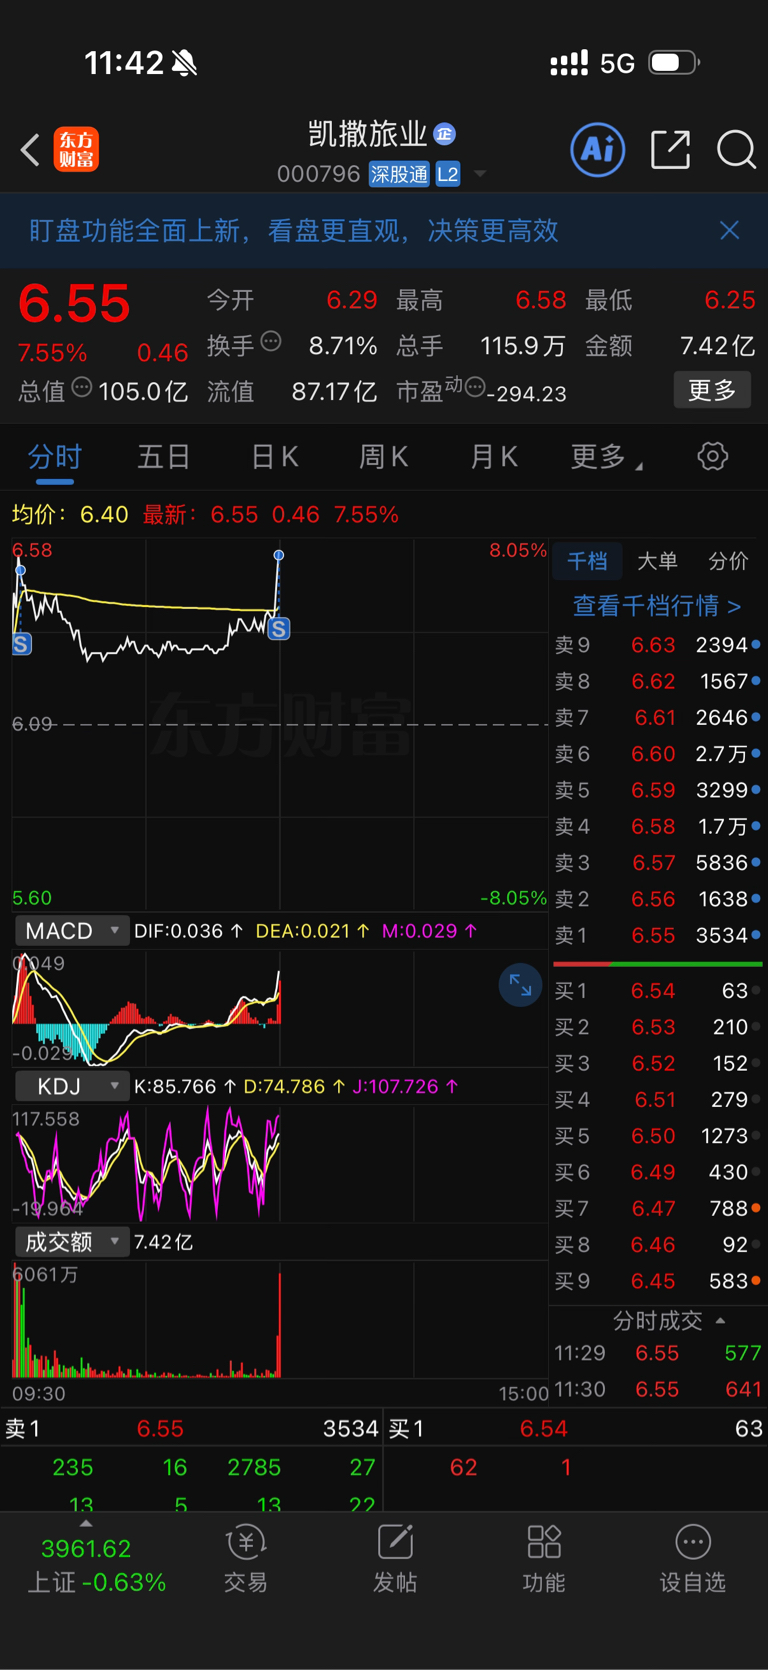
Task: Tap the buy-sell ratio bar
Action: (x=657, y=964)
